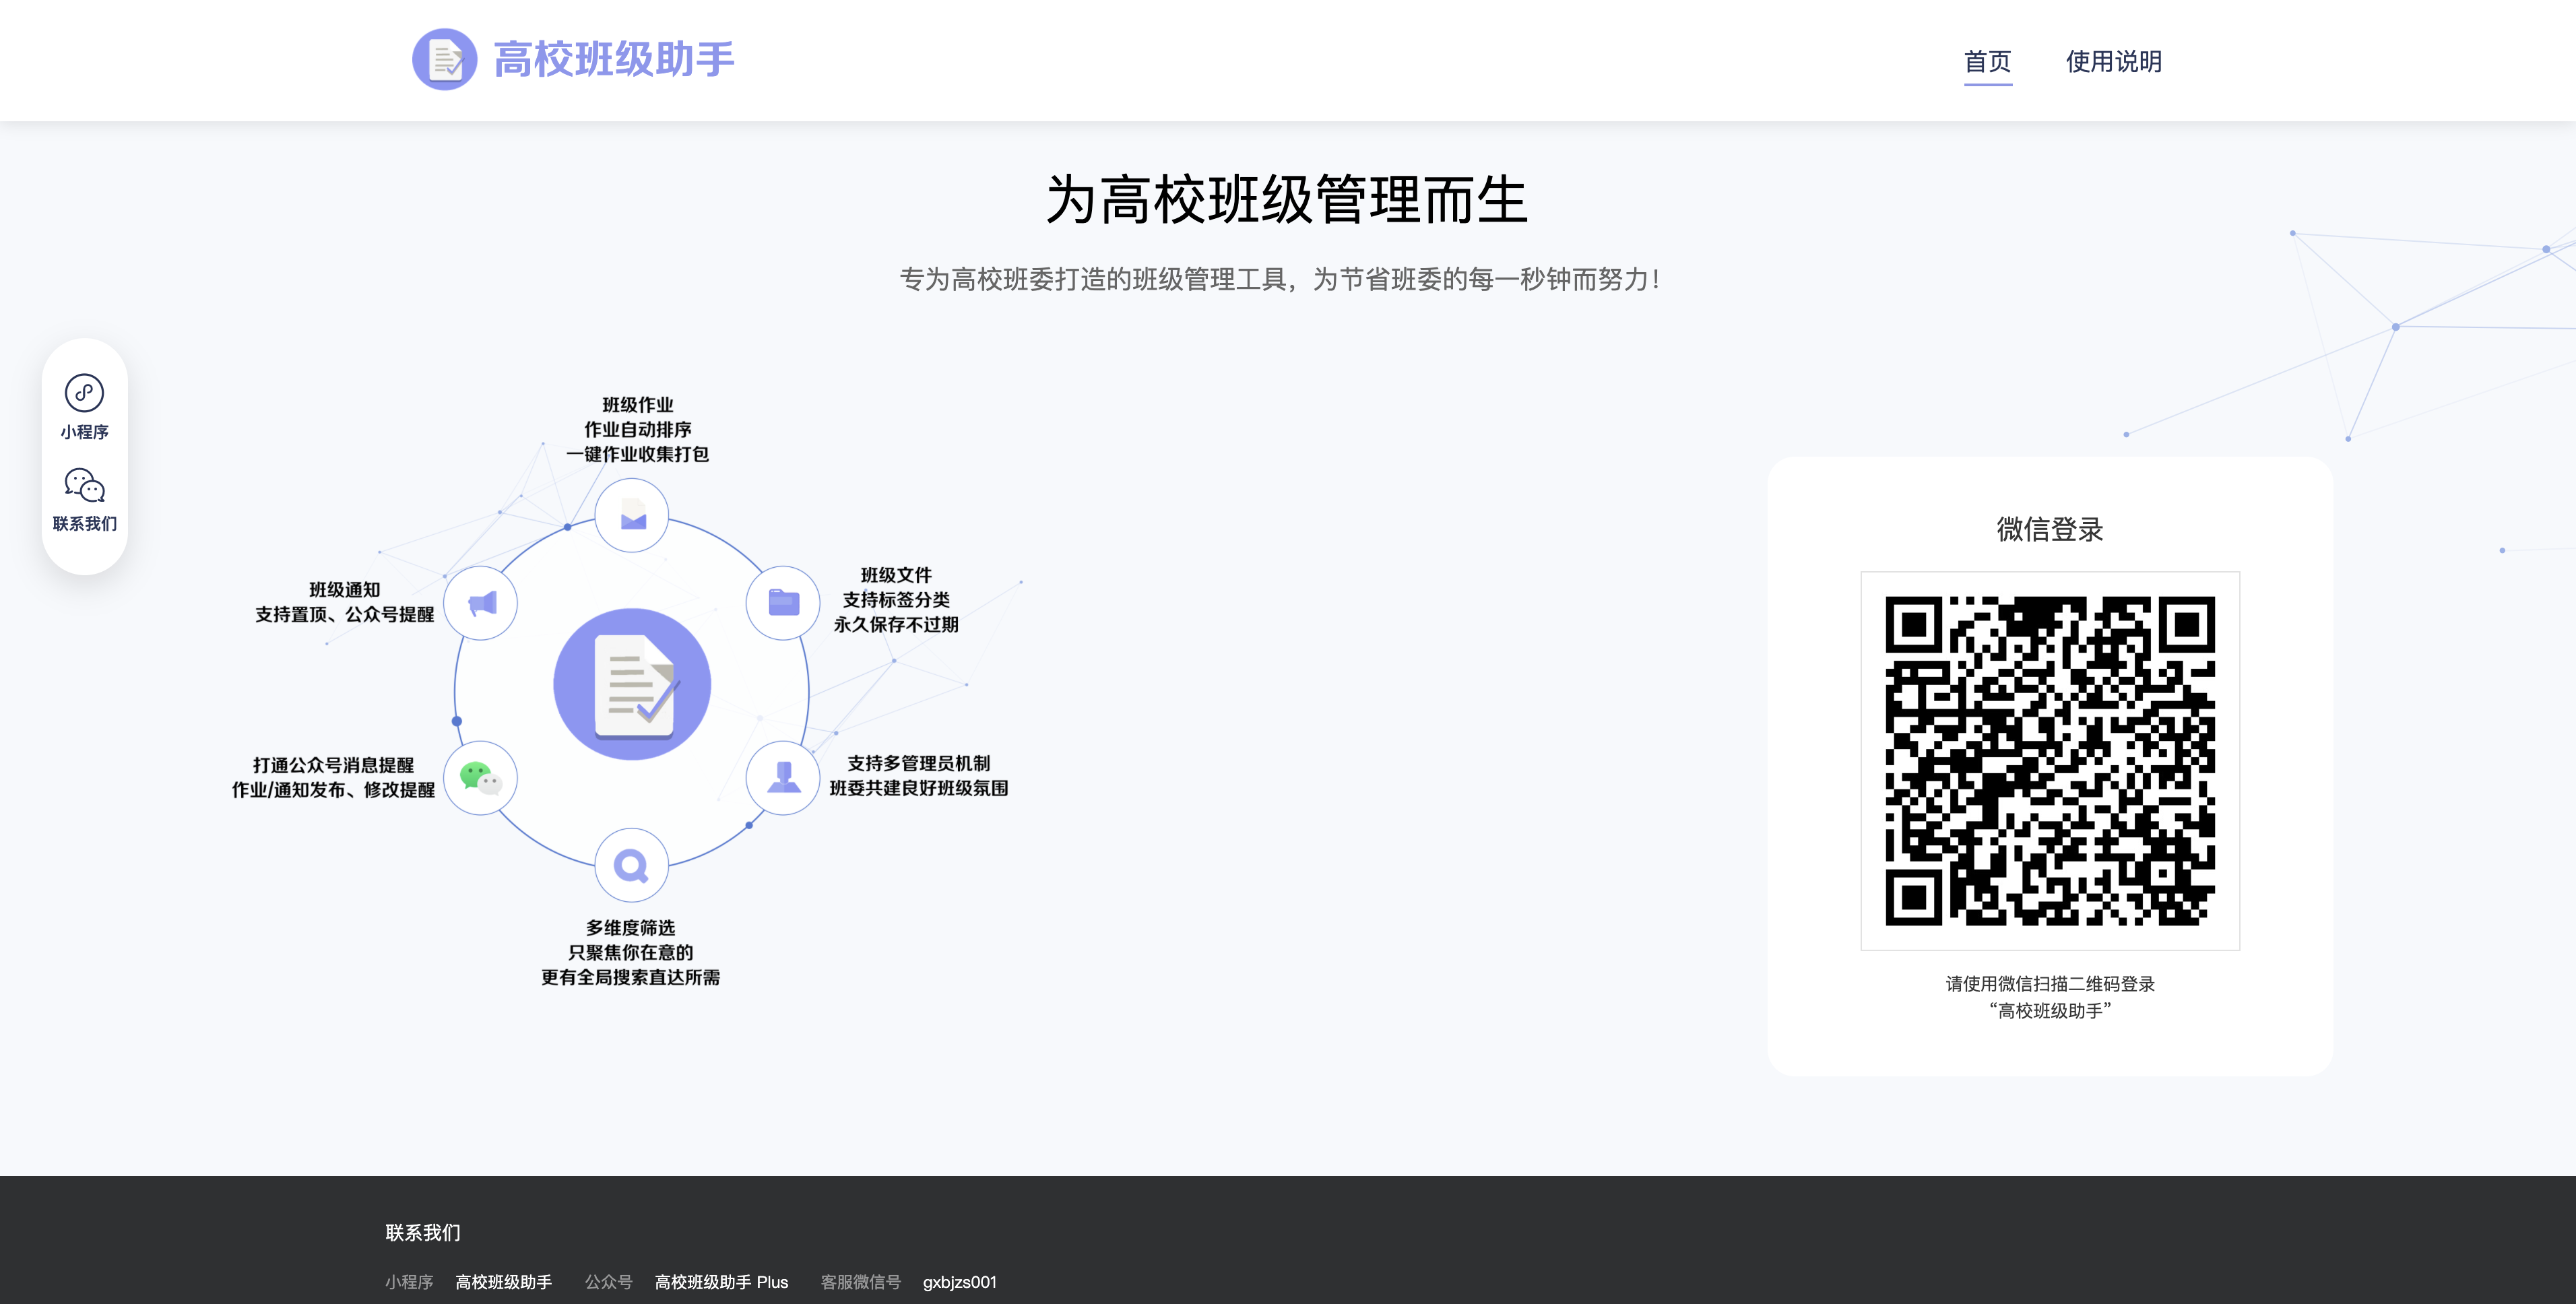Click the 请使用微信扫描二维码登录 hint text
The width and height of the screenshot is (2576, 1304).
pos(2050,984)
